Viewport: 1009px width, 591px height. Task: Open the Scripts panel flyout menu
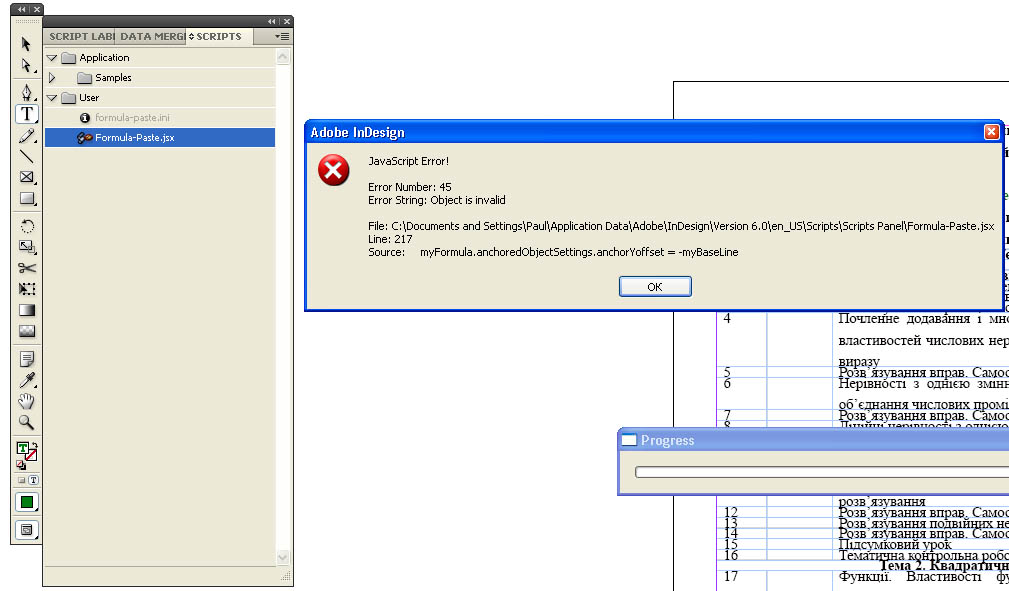[282, 37]
